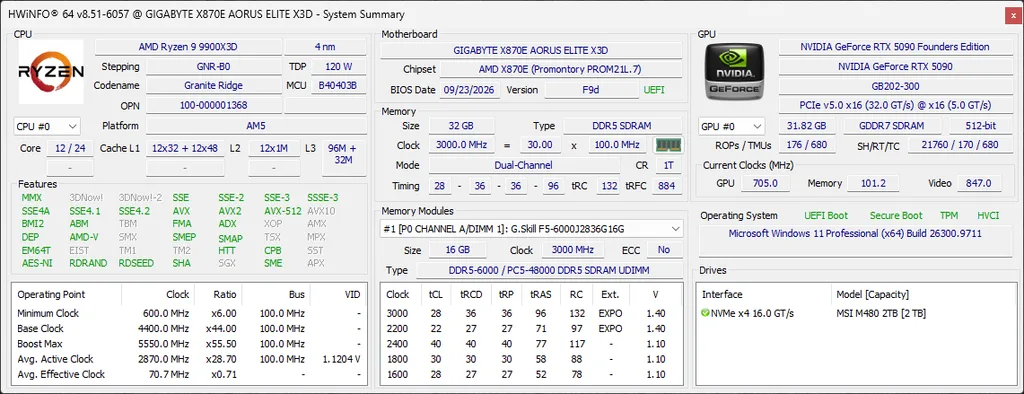Click the AMD-V feature label
The width and height of the screenshot is (1024, 394).
84,237
